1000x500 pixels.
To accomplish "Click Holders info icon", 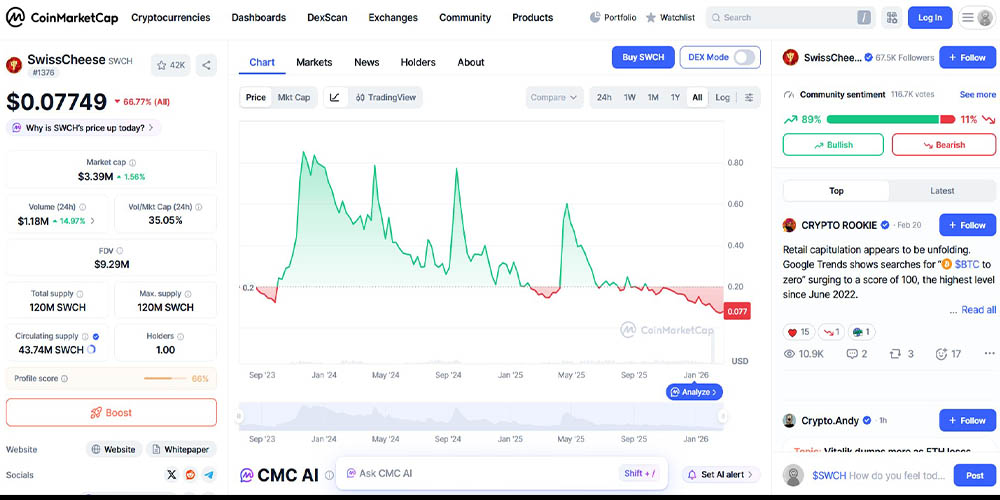I will pos(180,336).
